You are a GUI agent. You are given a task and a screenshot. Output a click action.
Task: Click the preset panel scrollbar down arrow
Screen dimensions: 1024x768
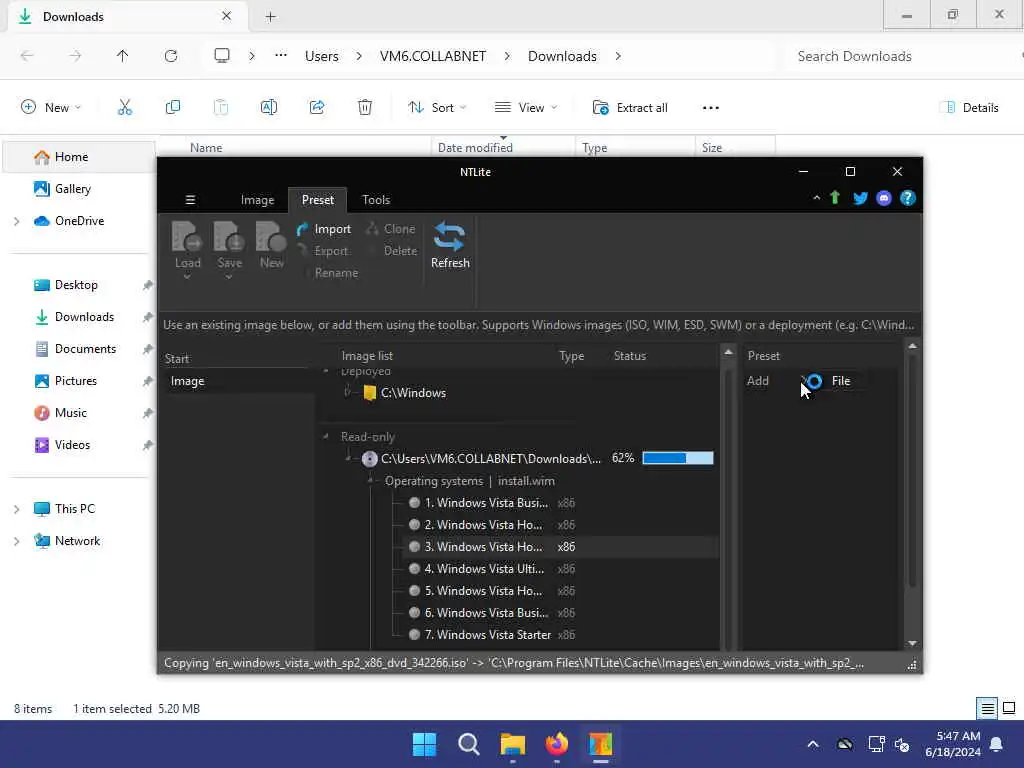coord(912,643)
